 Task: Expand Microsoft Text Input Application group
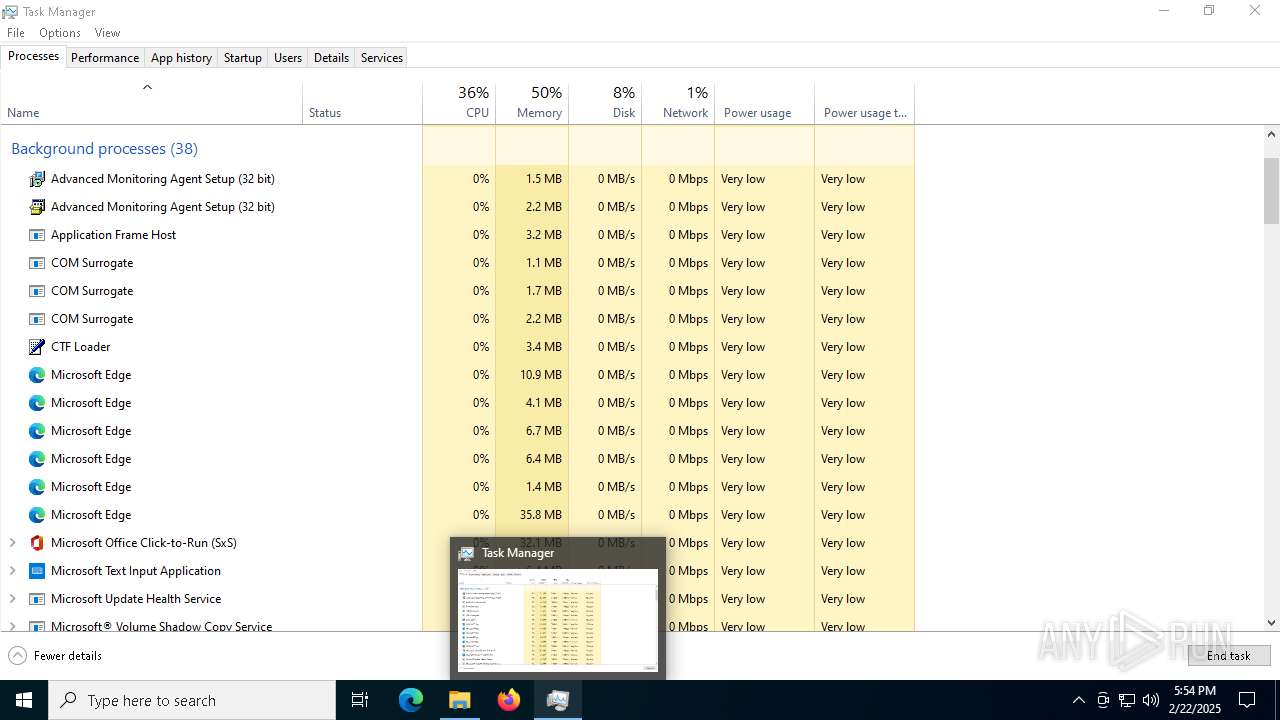point(12,571)
